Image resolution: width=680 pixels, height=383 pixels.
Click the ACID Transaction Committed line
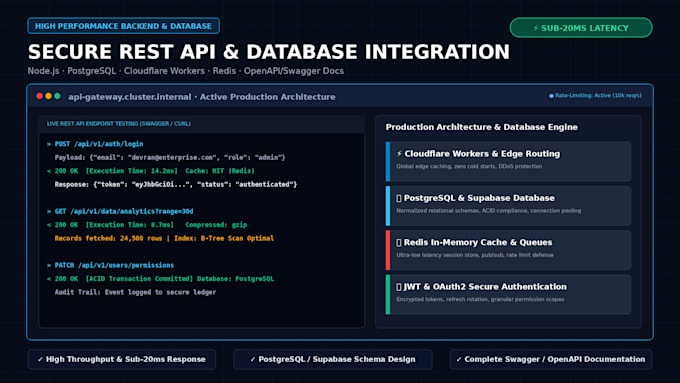[160, 278]
